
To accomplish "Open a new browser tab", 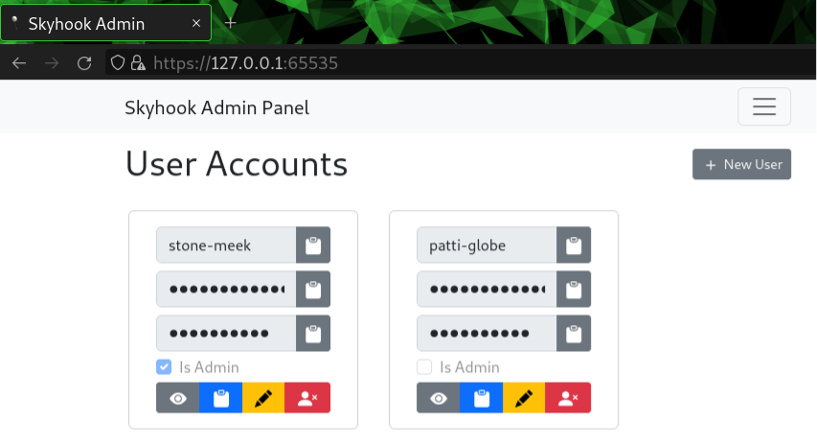I will click(x=231, y=22).
